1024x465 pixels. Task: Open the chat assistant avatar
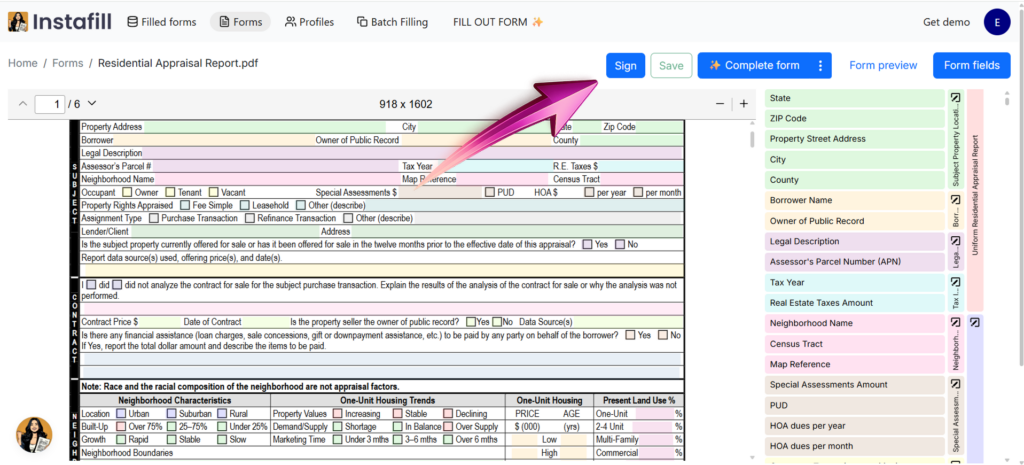click(x=34, y=436)
